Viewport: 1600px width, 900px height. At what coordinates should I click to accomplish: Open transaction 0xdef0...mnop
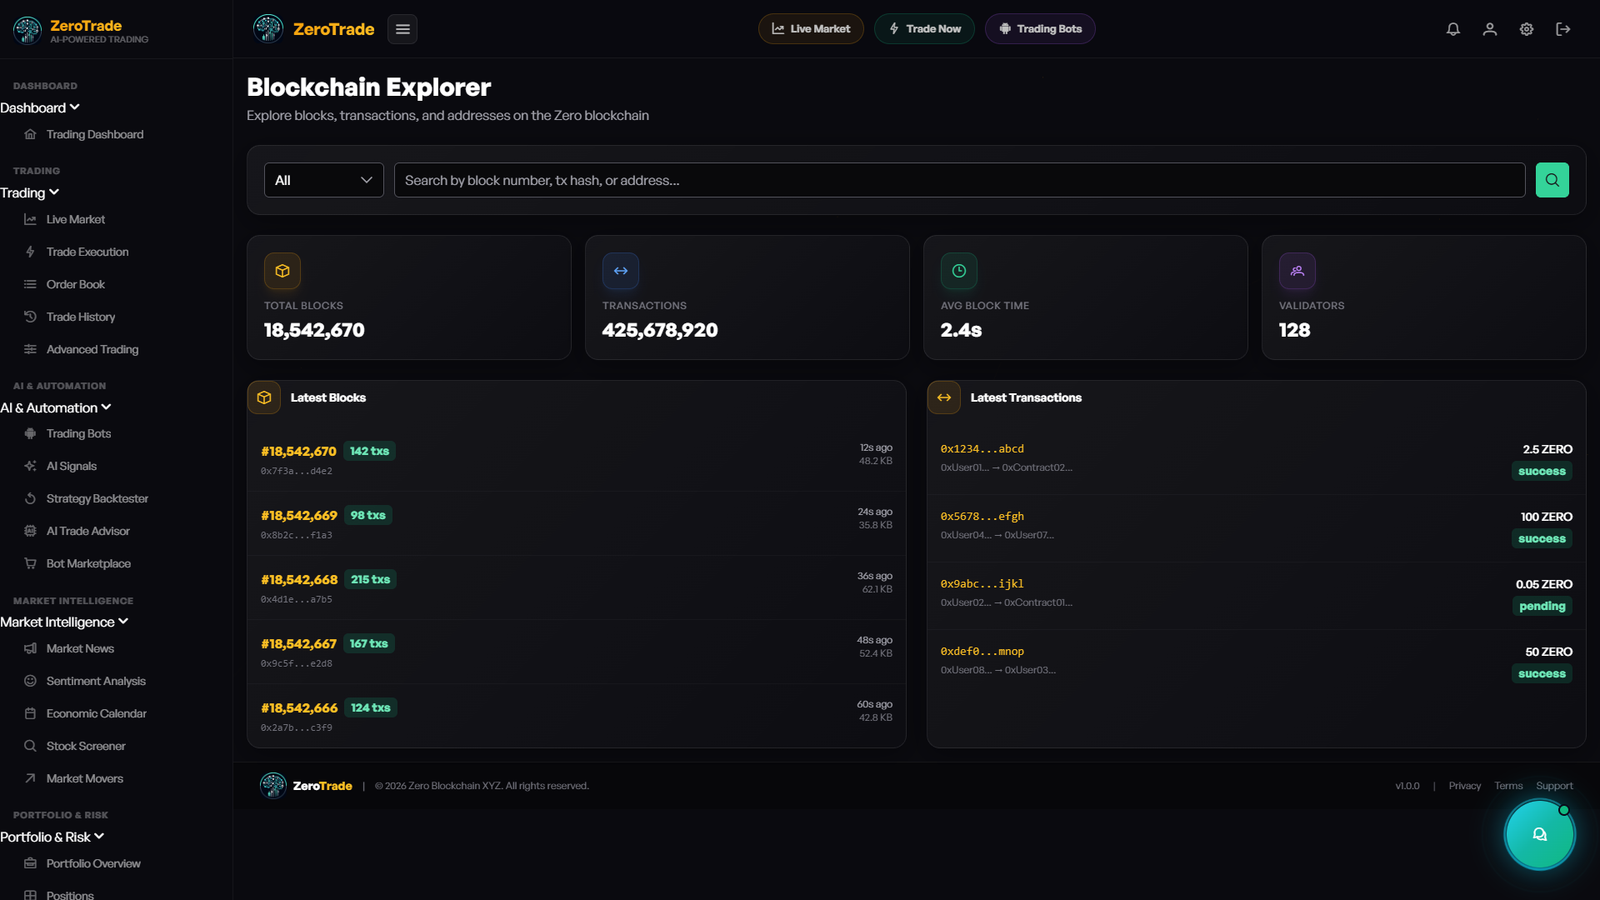click(982, 651)
